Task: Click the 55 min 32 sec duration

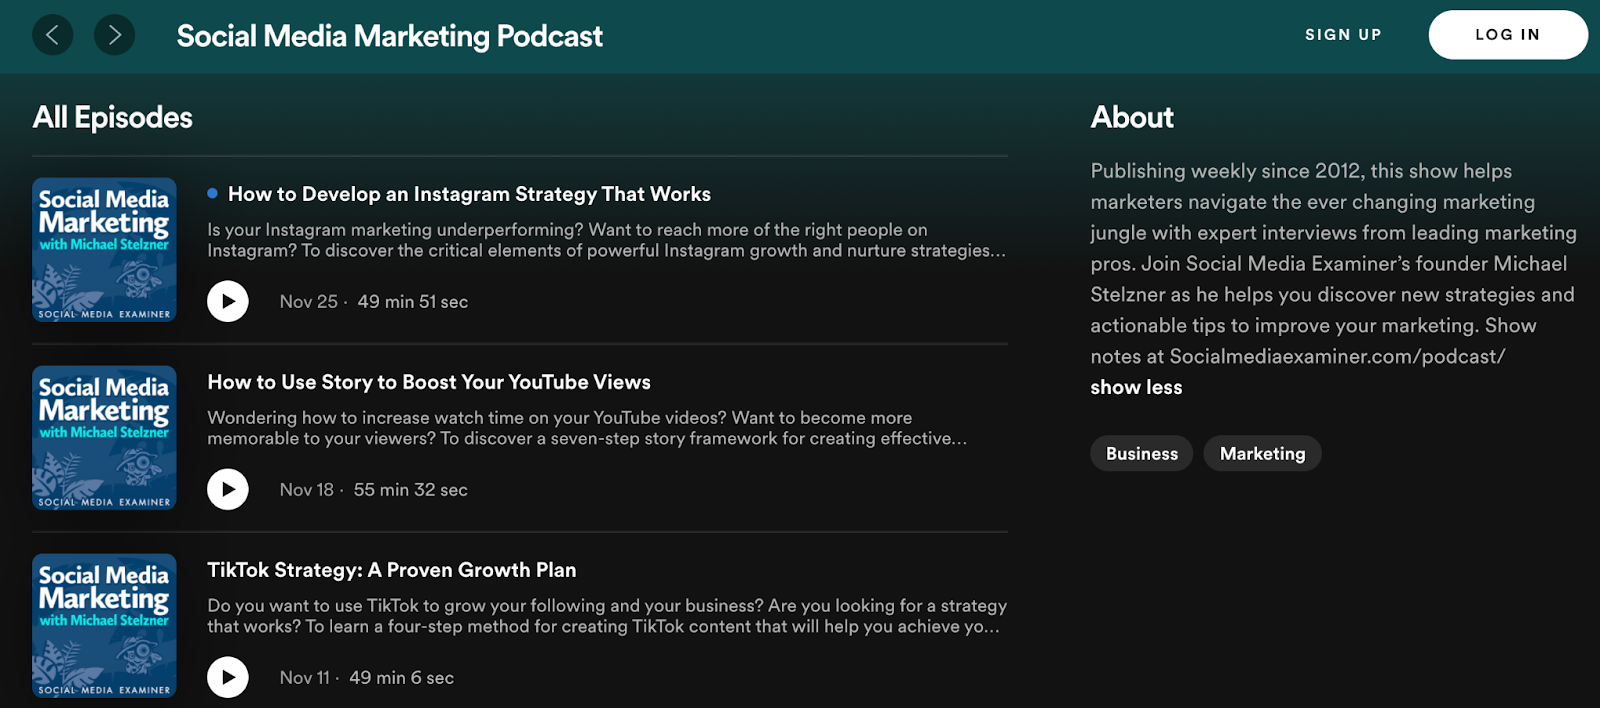Action: [411, 489]
